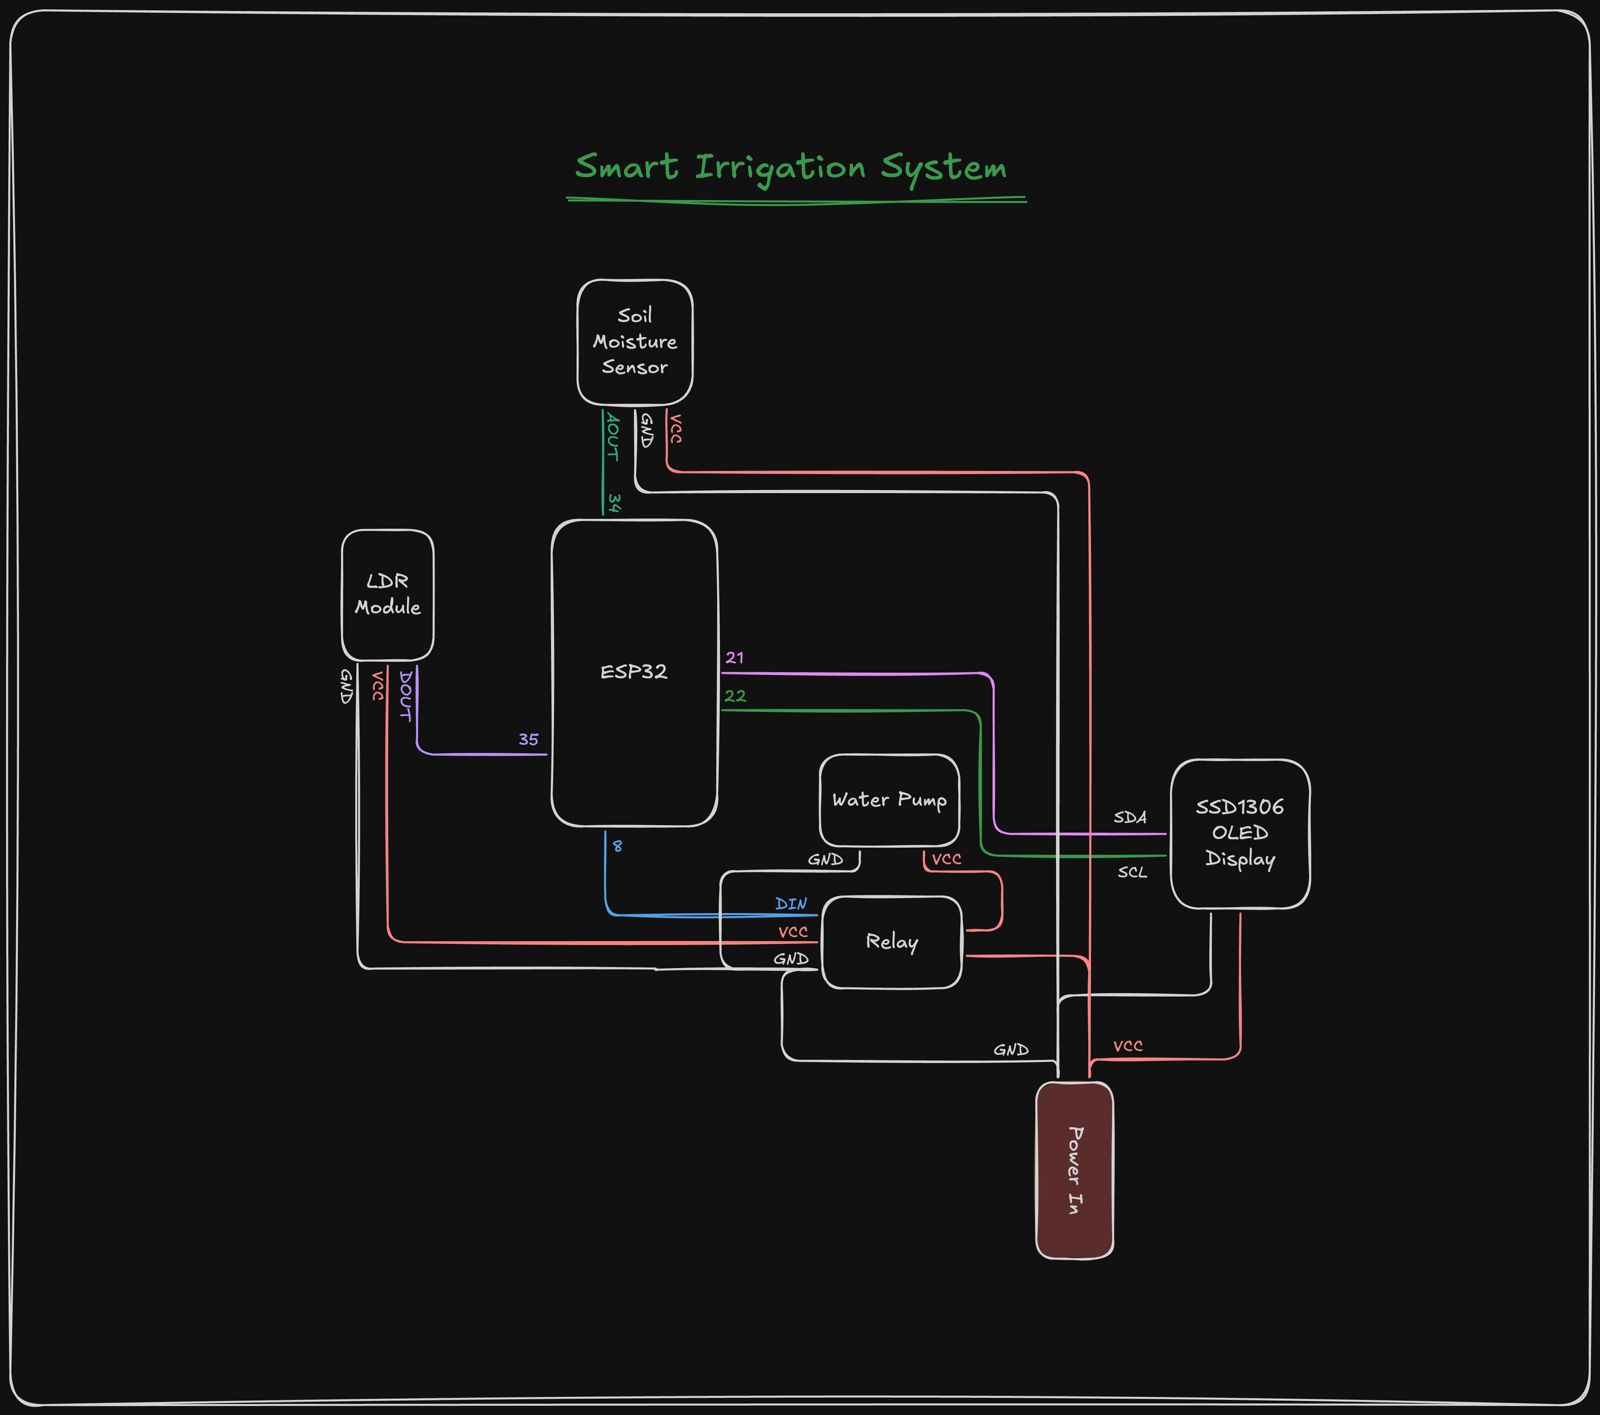Select the SSD1306 OLED Display block
1600x1415 pixels.
1240,834
